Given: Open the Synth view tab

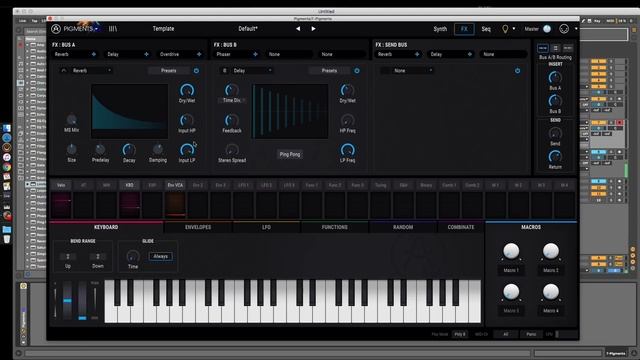Looking at the screenshot, I should 440,29.
